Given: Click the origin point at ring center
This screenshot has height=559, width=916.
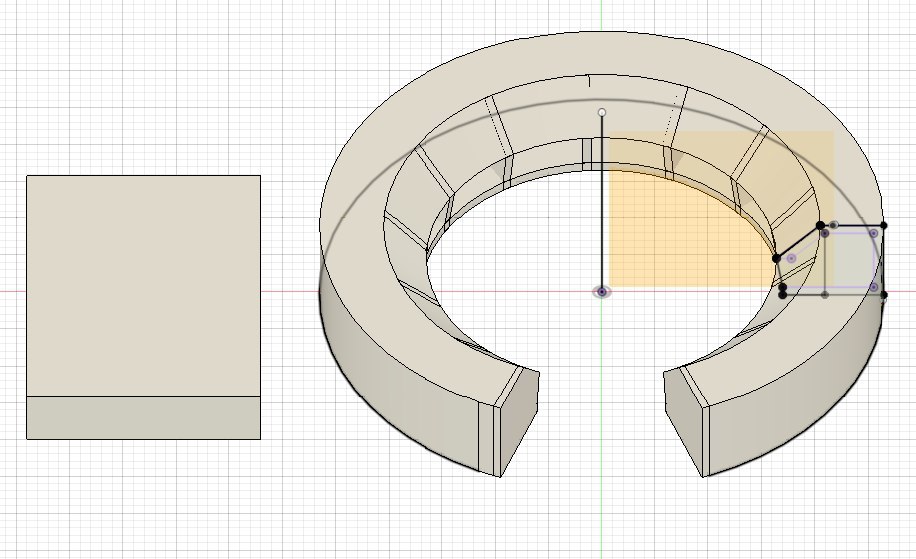Looking at the screenshot, I should [x=602, y=291].
